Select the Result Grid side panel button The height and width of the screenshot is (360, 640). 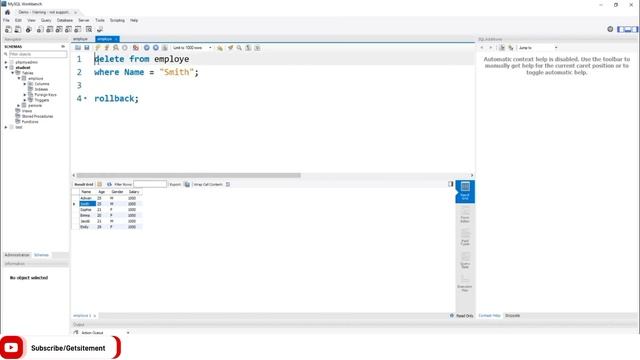pyautogui.click(x=465, y=191)
